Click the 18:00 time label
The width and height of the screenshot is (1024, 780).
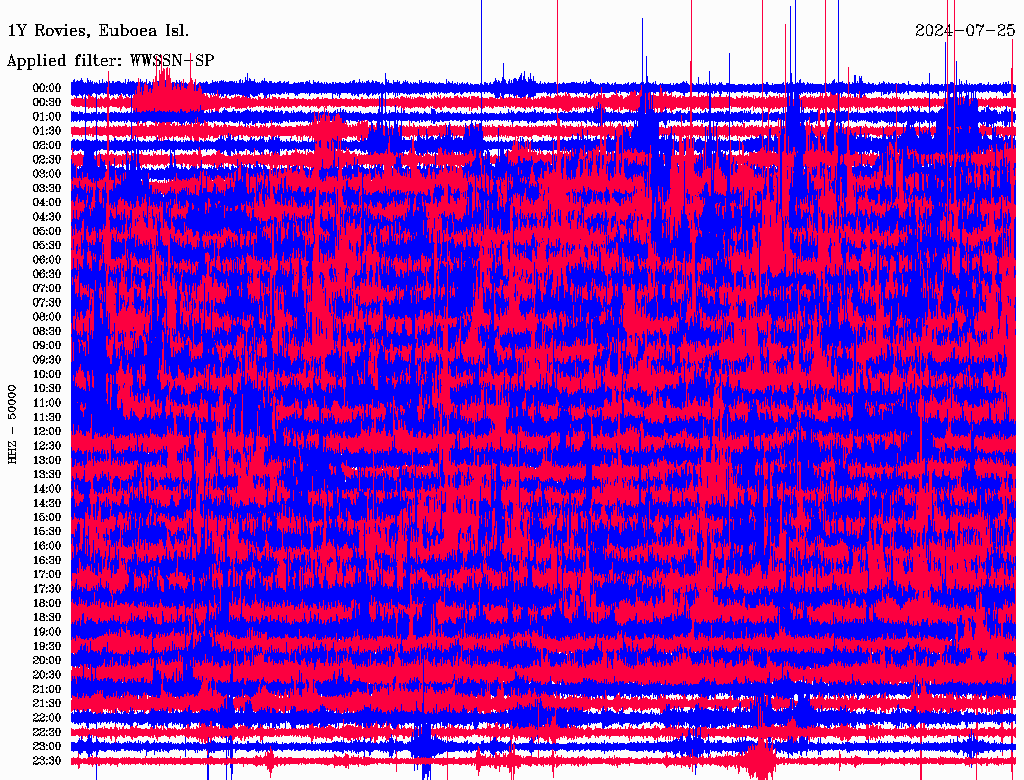[x=47, y=604]
